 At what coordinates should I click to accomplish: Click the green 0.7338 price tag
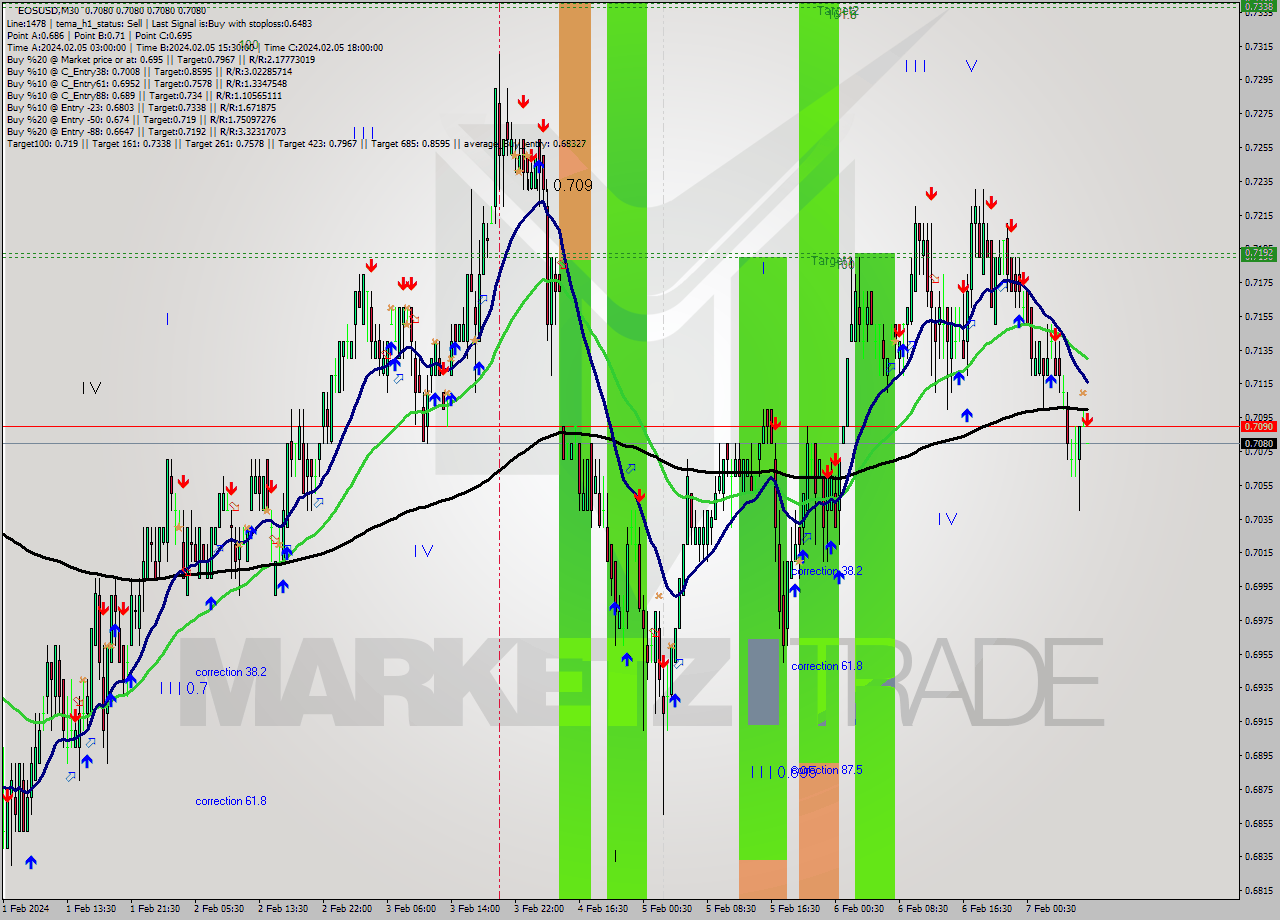1258,6
